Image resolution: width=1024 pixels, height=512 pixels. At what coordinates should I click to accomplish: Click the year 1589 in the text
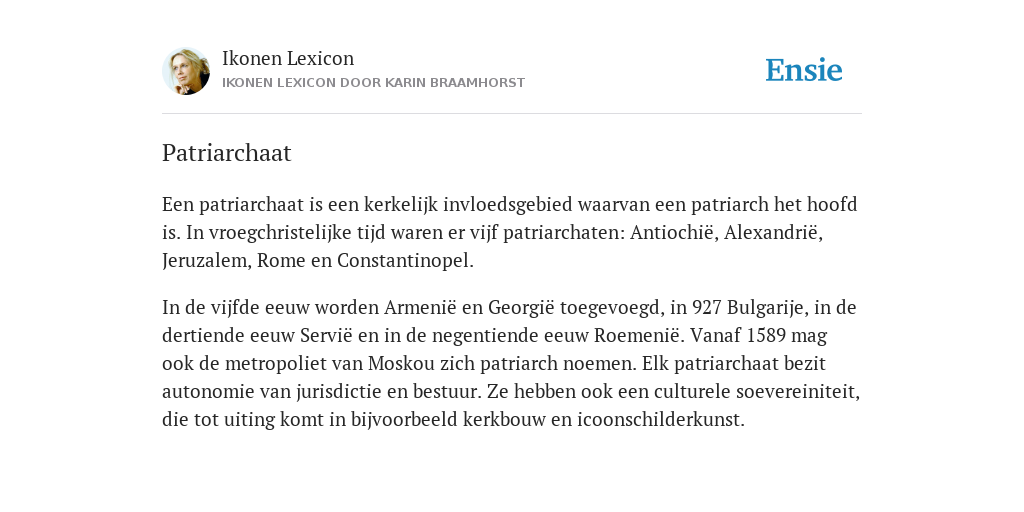point(767,336)
